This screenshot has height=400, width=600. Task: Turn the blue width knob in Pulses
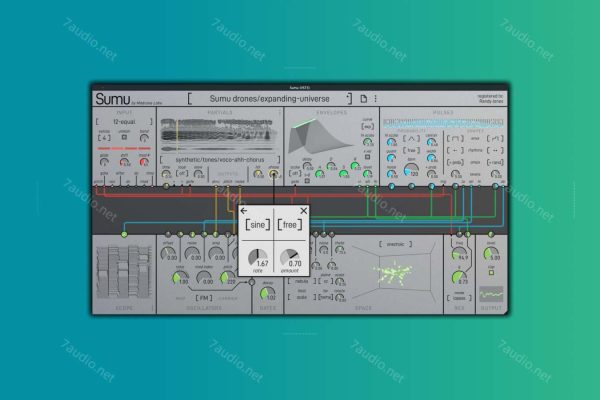coord(432,158)
